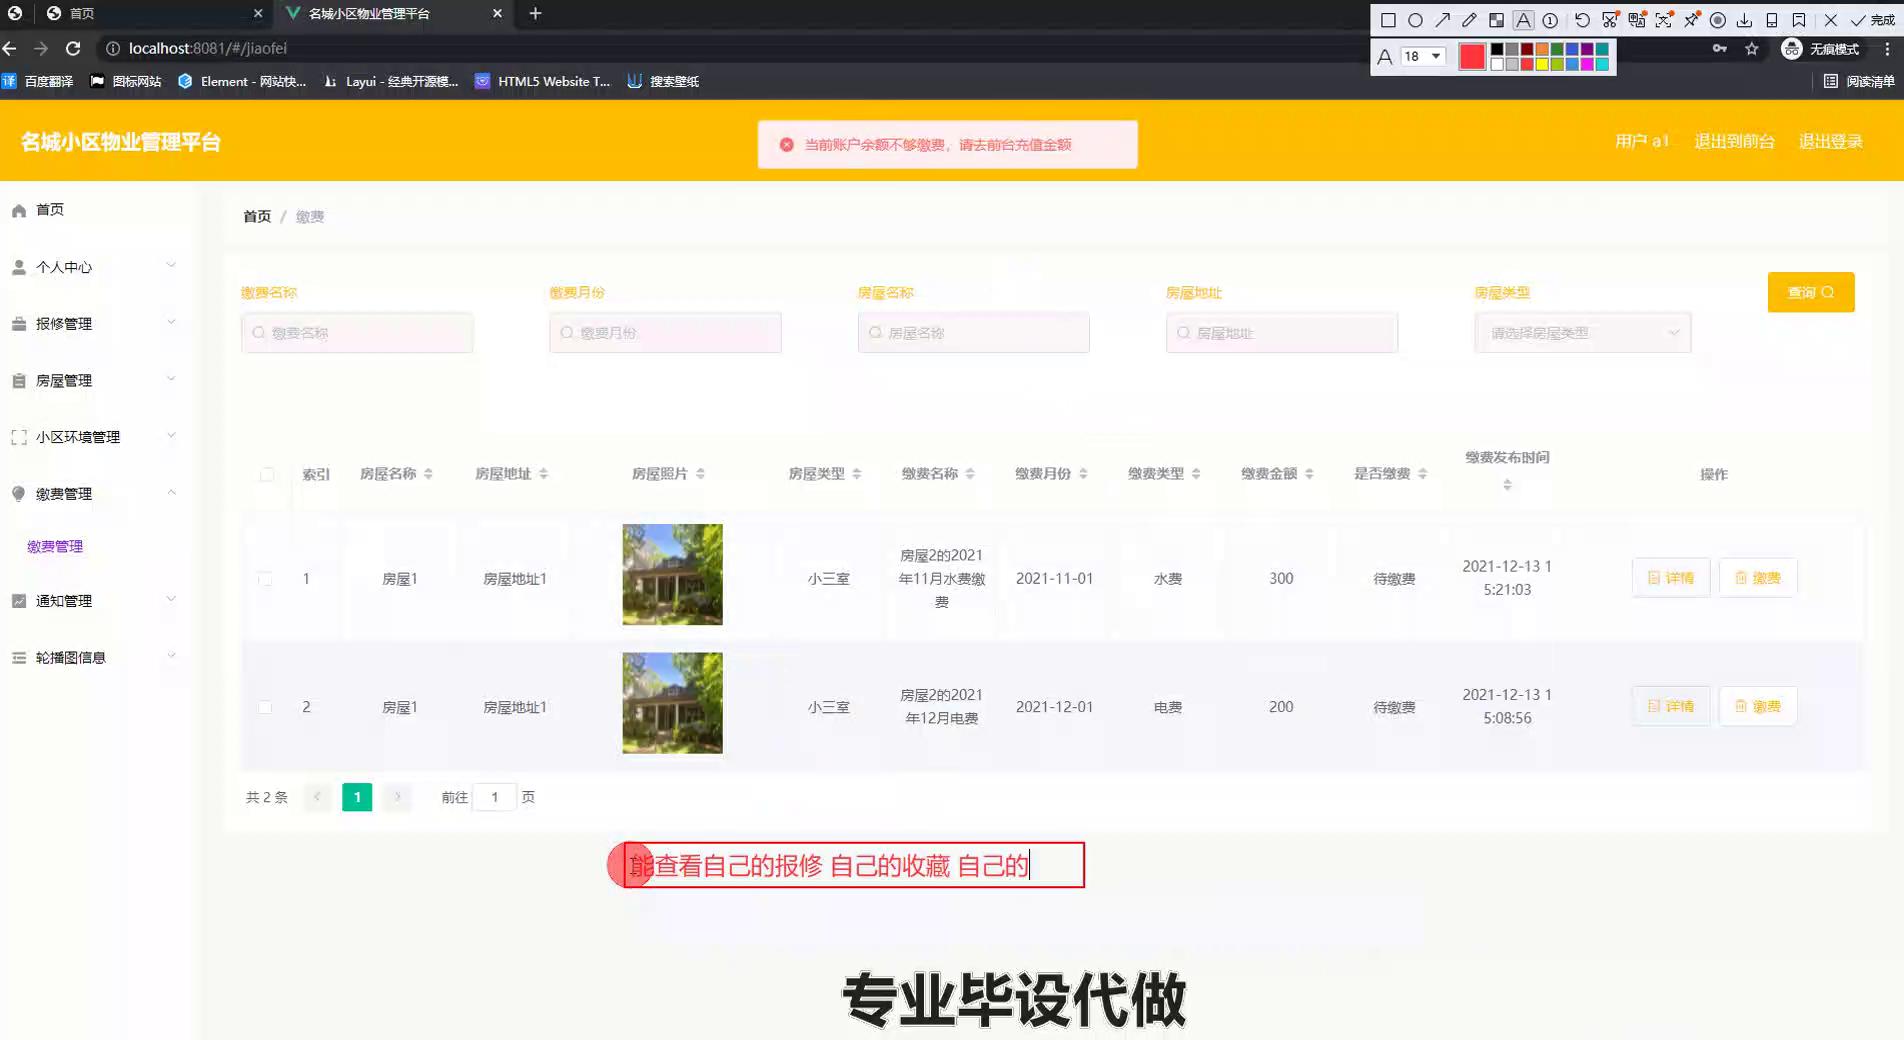1904x1040 pixels.
Task: Click 完成 to finish the screenshot
Action: [x=1873, y=20]
